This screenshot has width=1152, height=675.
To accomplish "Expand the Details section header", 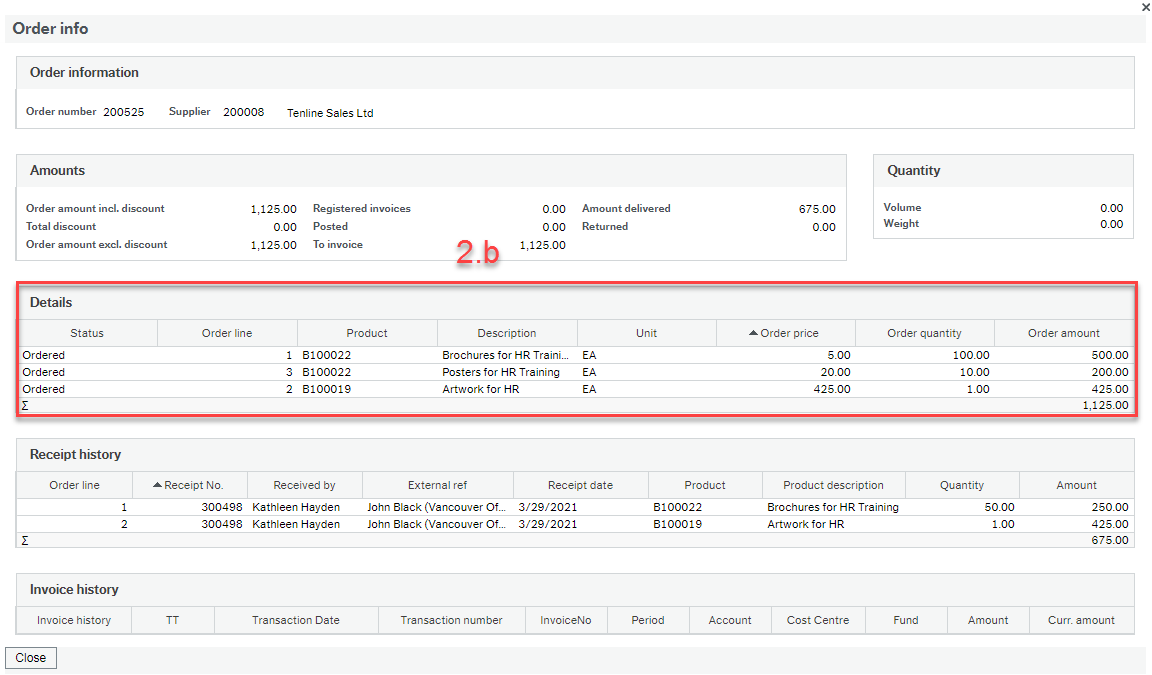I will coord(51,302).
